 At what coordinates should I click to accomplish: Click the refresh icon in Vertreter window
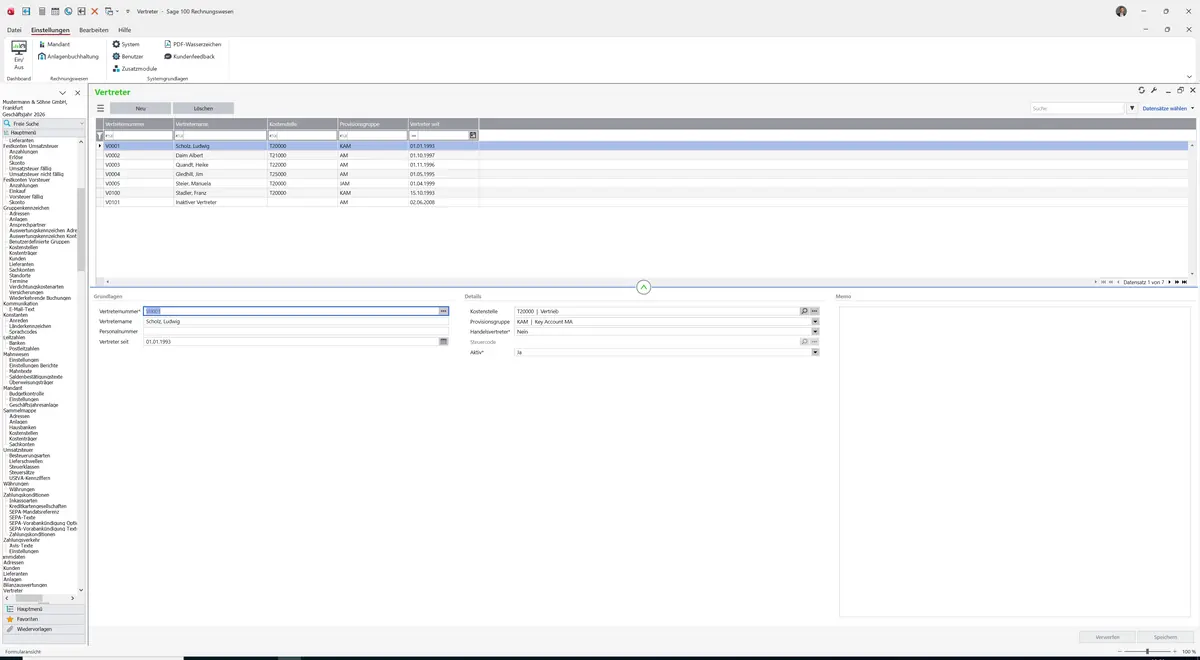(1142, 91)
